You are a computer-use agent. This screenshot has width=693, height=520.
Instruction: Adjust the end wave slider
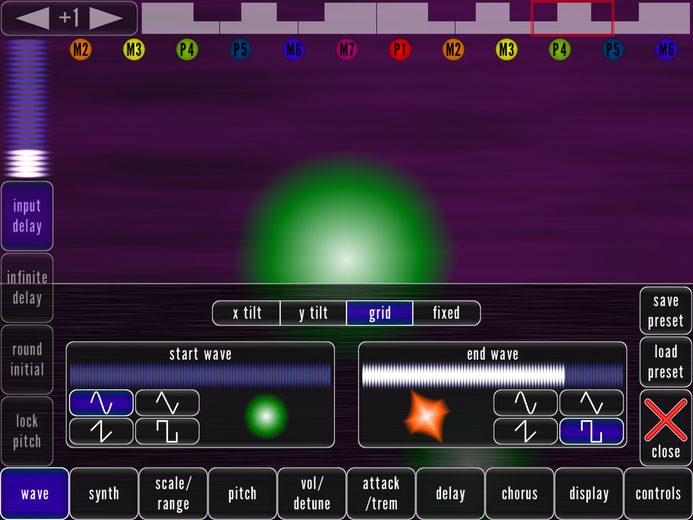[492, 375]
